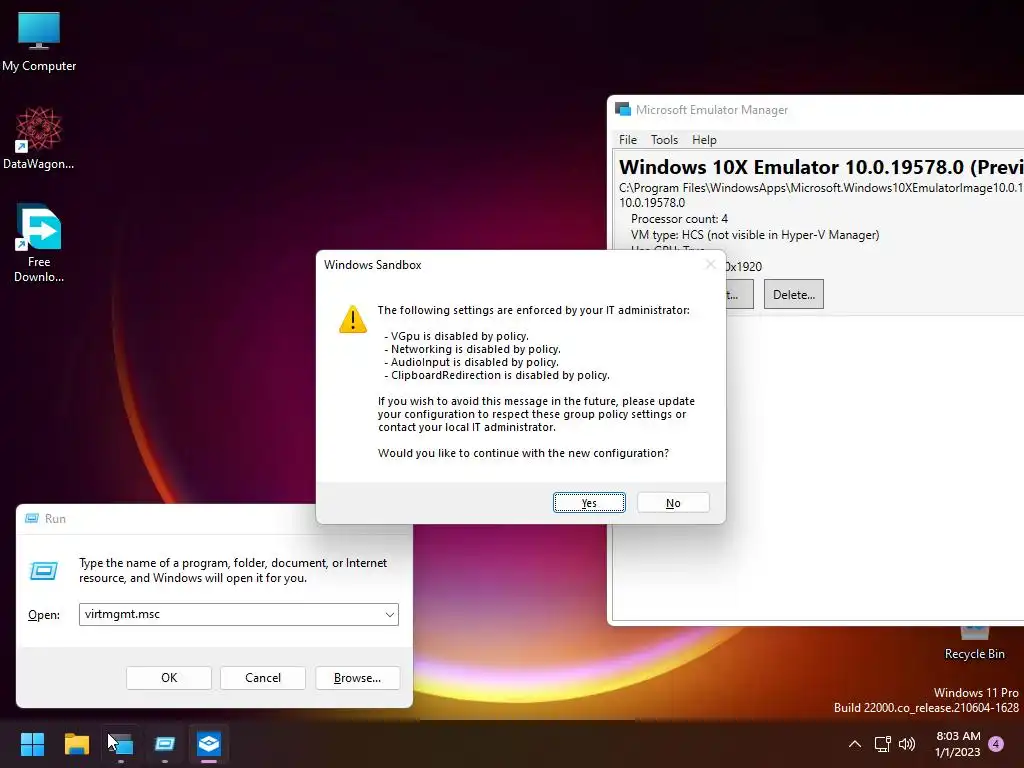Open the Tools menu in Emulator Manager

[664, 140]
